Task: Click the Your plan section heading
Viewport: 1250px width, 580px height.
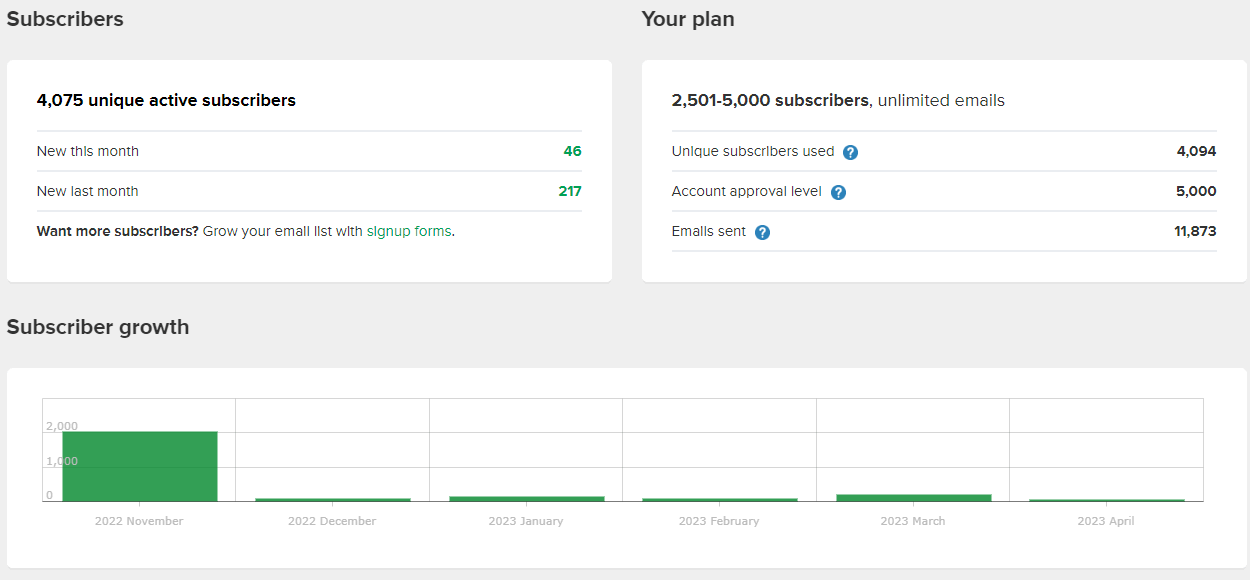Action: click(x=688, y=19)
